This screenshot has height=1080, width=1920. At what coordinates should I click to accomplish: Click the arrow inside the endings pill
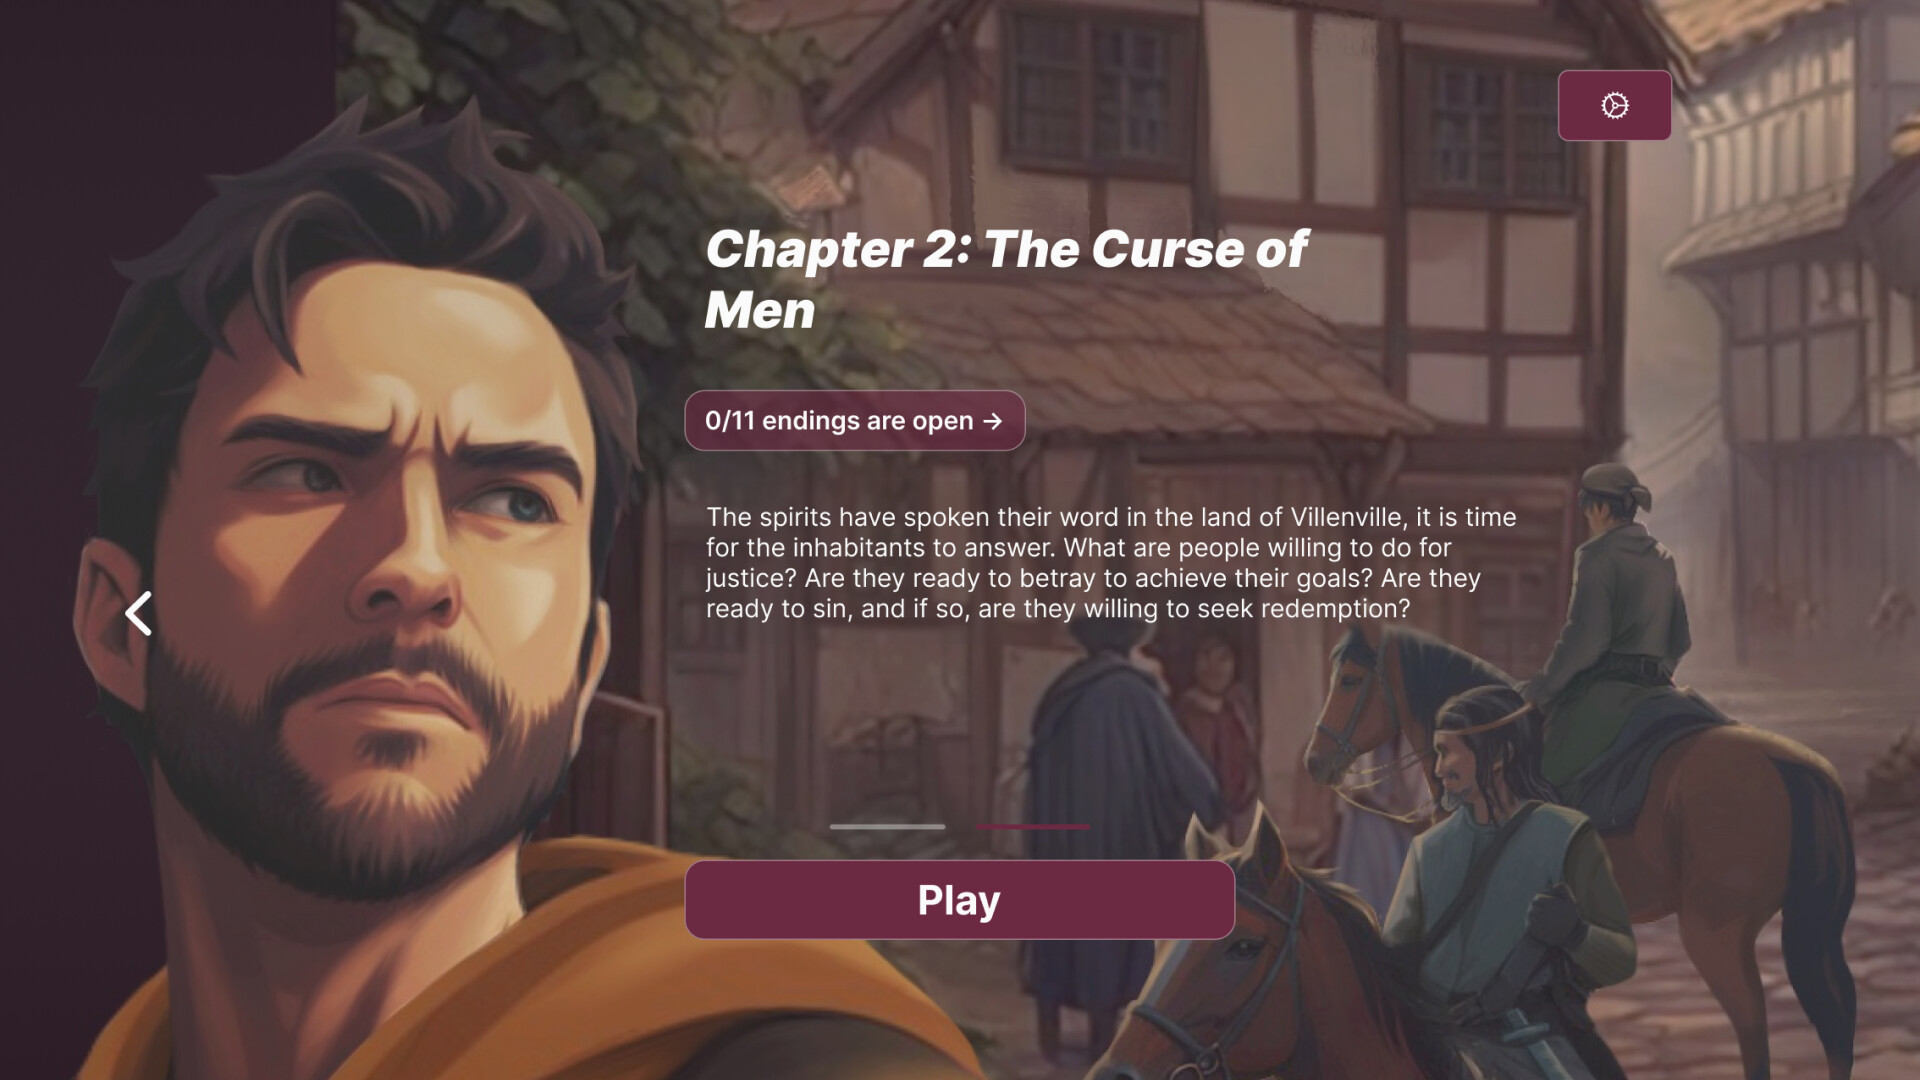992,421
